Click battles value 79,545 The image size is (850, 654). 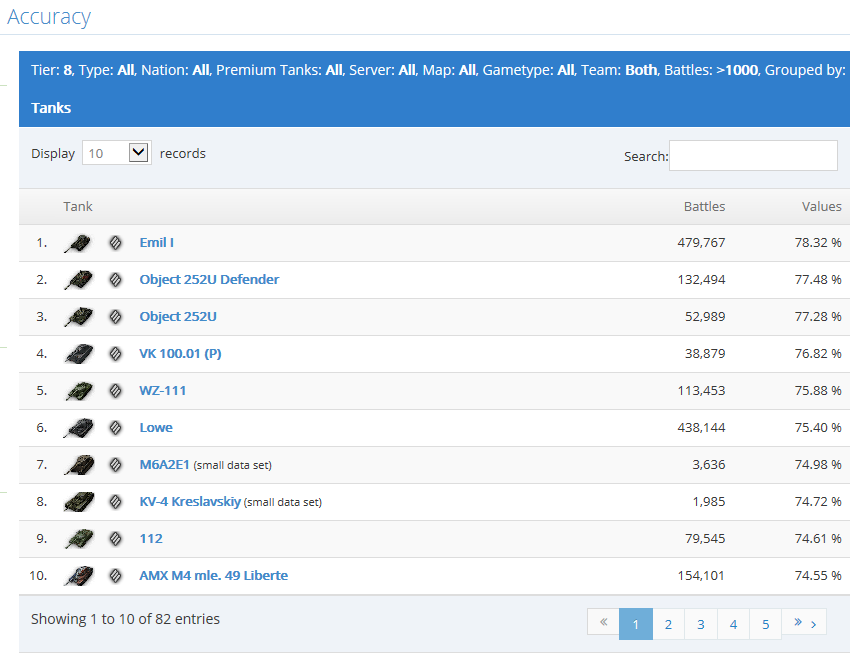click(x=705, y=538)
